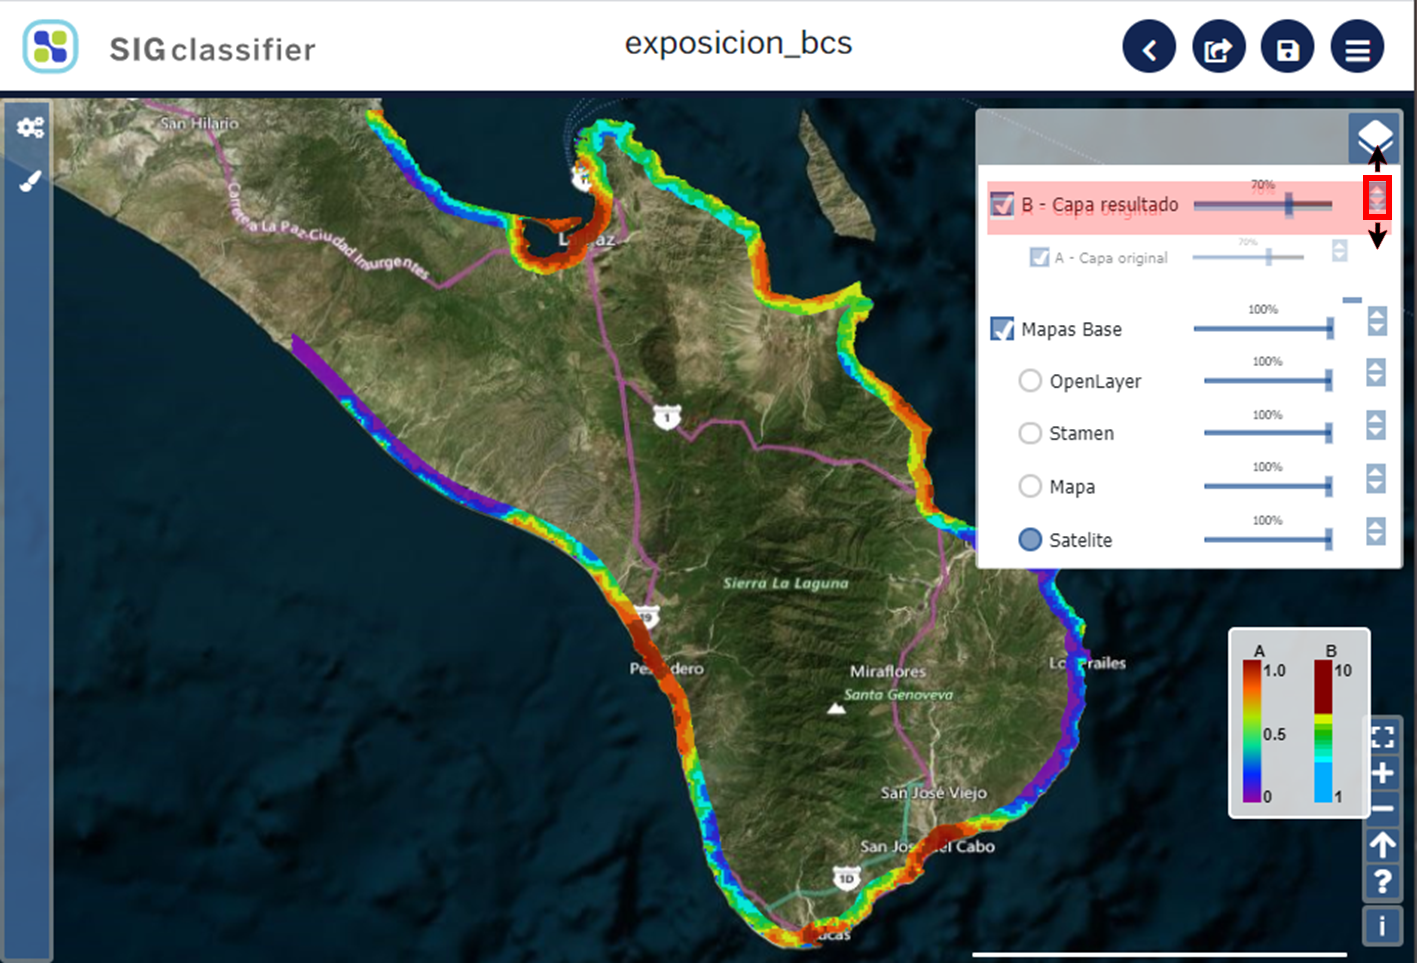Viewport: 1417px width, 963px height.
Task: Click Satelite order arrows control
Action: pyautogui.click(x=1376, y=531)
